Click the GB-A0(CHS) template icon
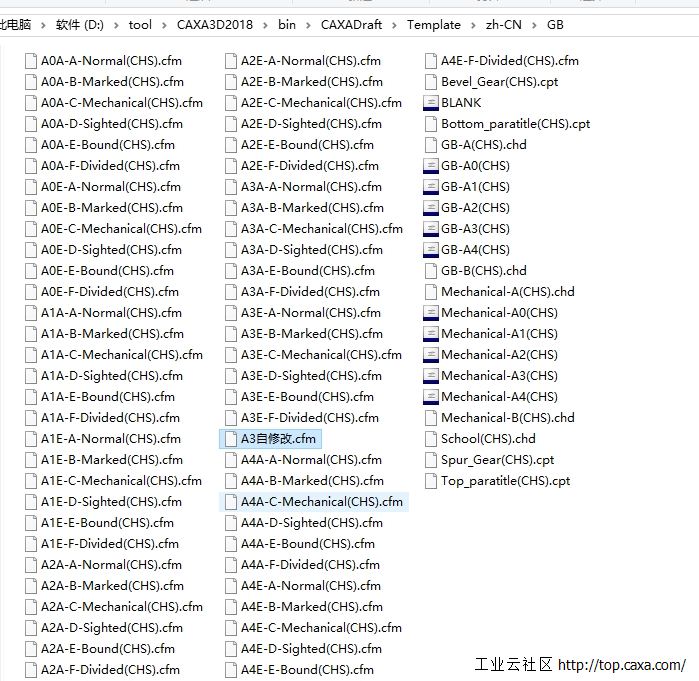The height and width of the screenshot is (681, 699). click(431, 166)
